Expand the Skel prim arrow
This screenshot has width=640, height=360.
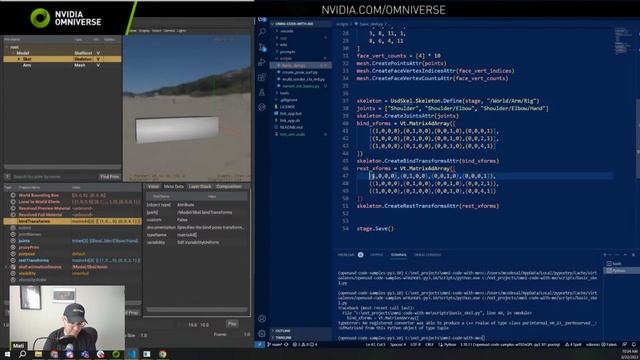coord(18,59)
